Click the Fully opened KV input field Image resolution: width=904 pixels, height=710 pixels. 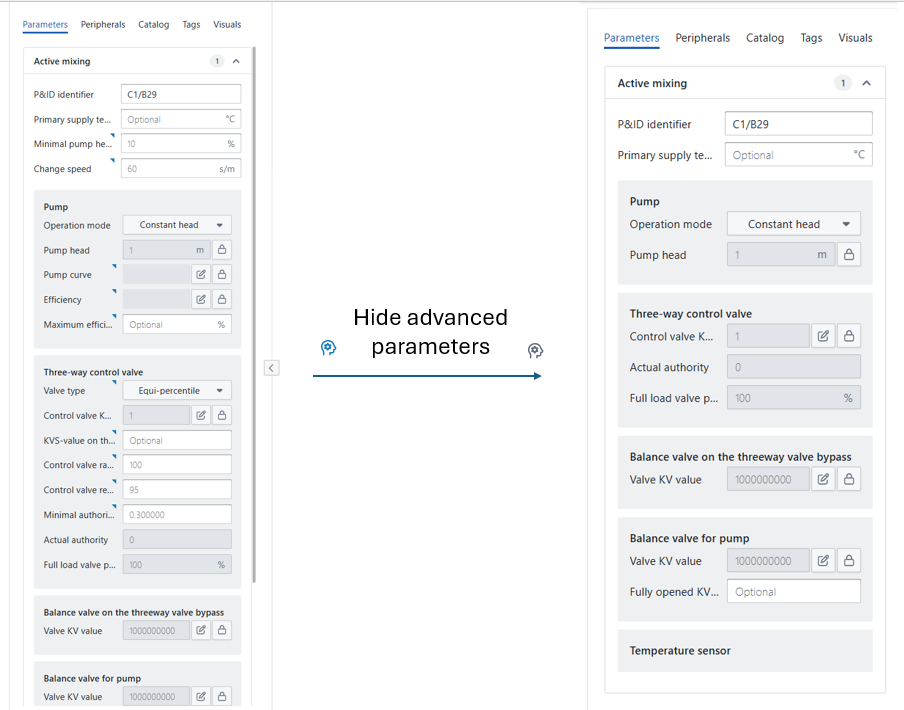tap(793, 592)
